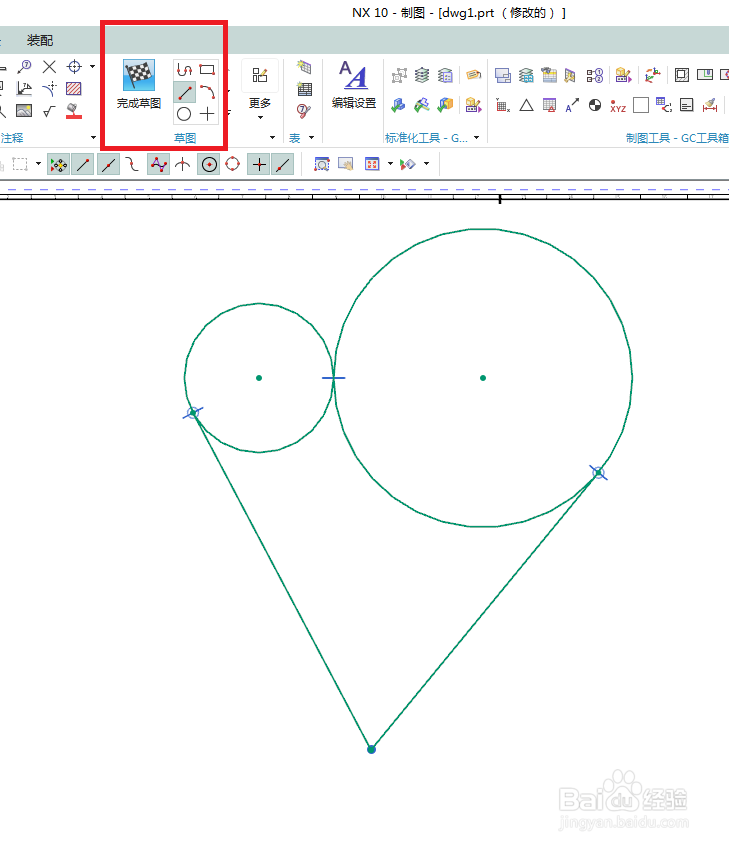Select the Profile sketch tool

184,69
